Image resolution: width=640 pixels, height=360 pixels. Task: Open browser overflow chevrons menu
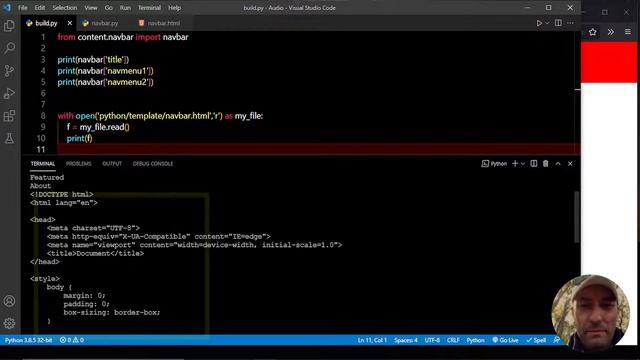(611, 32)
